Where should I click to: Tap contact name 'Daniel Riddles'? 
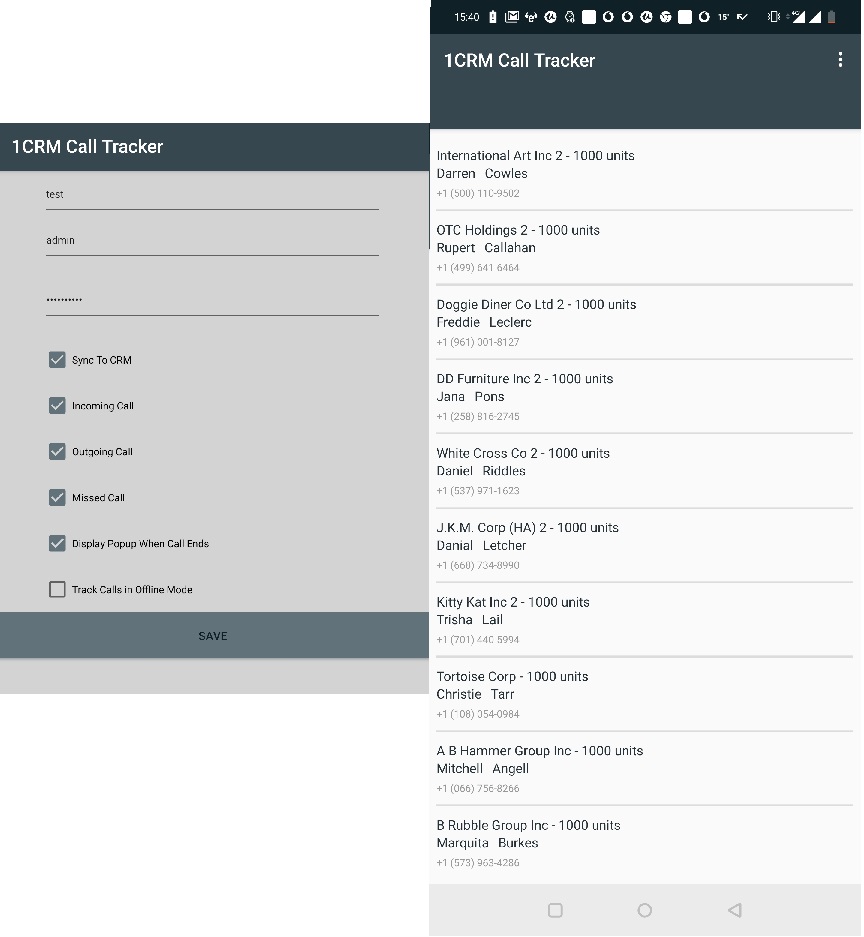click(x=481, y=471)
